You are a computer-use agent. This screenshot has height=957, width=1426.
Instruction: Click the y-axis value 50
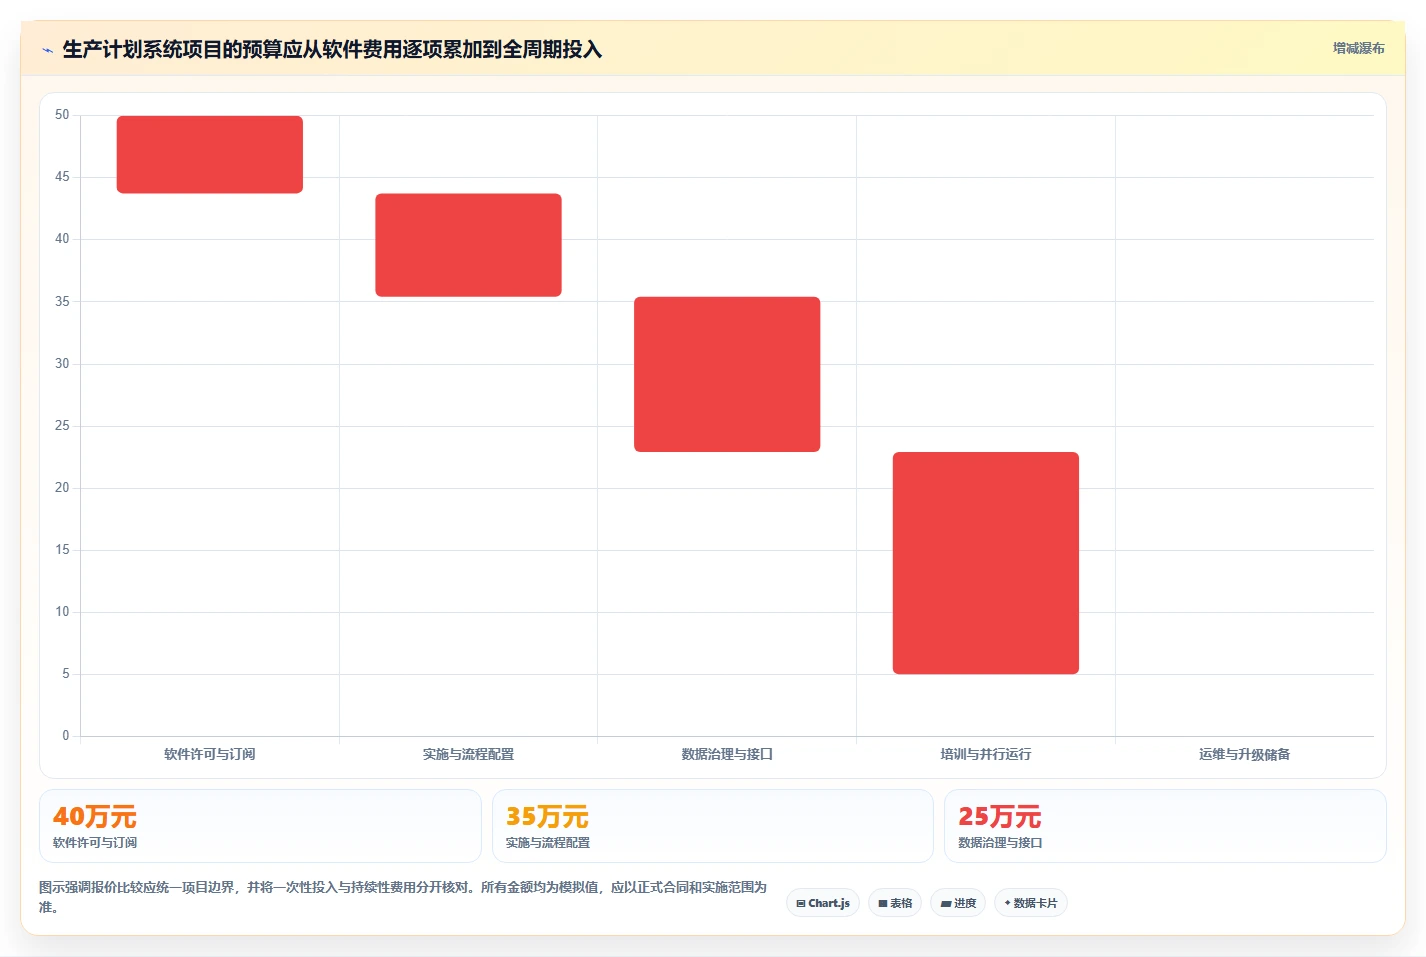(62, 115)
